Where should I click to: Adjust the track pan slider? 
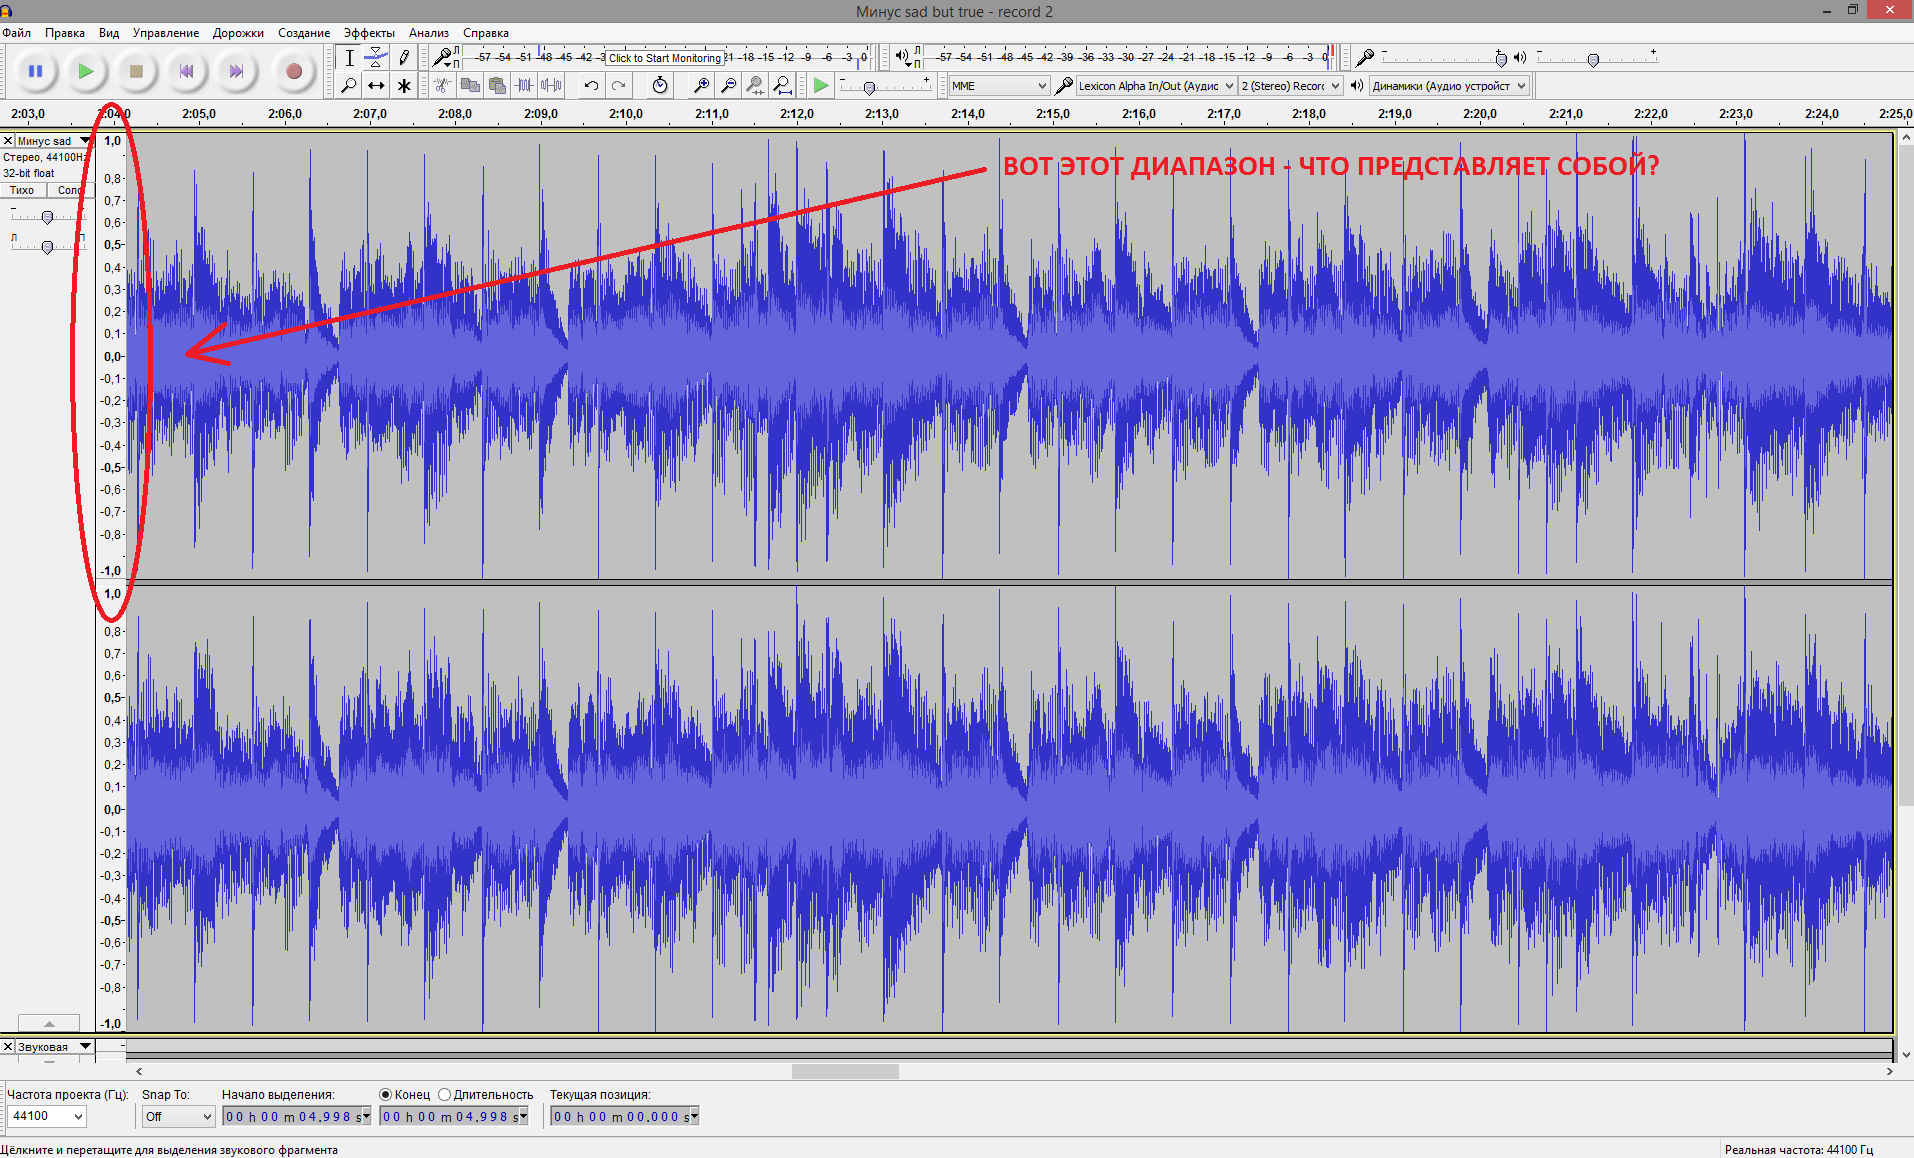click(47, 246)
